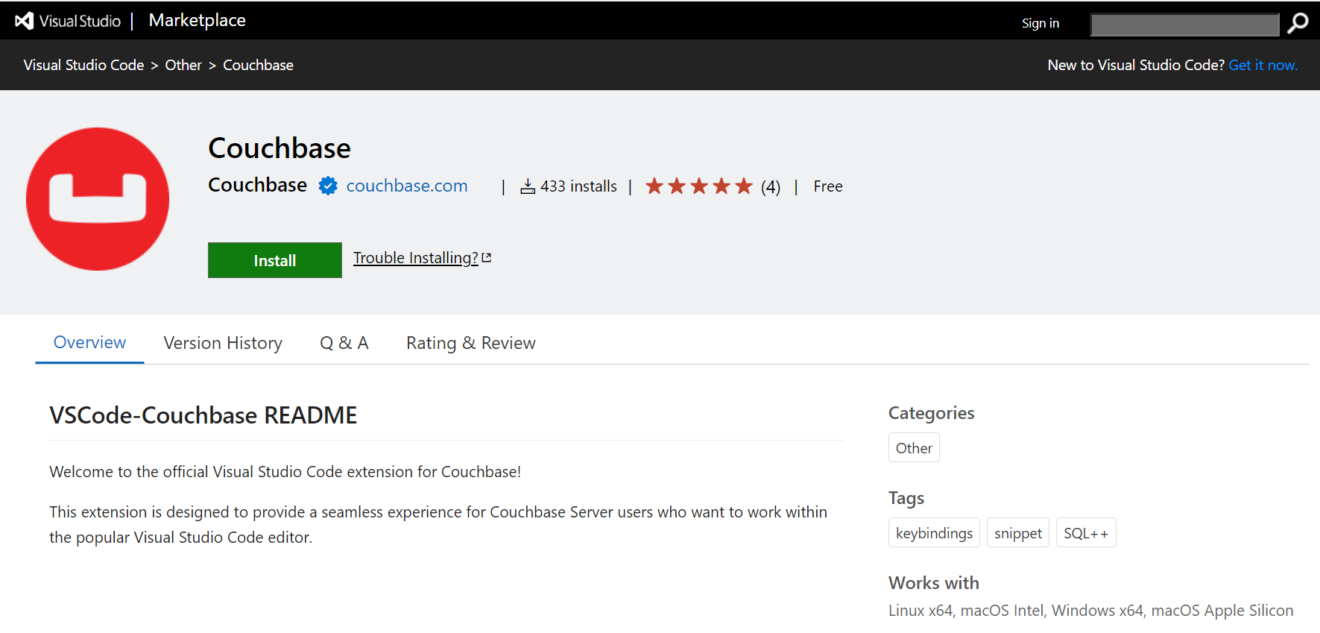Click the fifth rating star
1320x633 pixels.
pos(744,185)
